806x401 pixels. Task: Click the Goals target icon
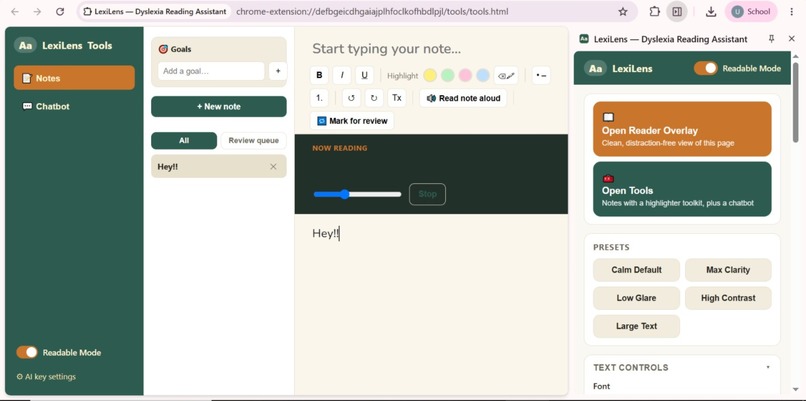pyautogui.click(x=163, y=49)
